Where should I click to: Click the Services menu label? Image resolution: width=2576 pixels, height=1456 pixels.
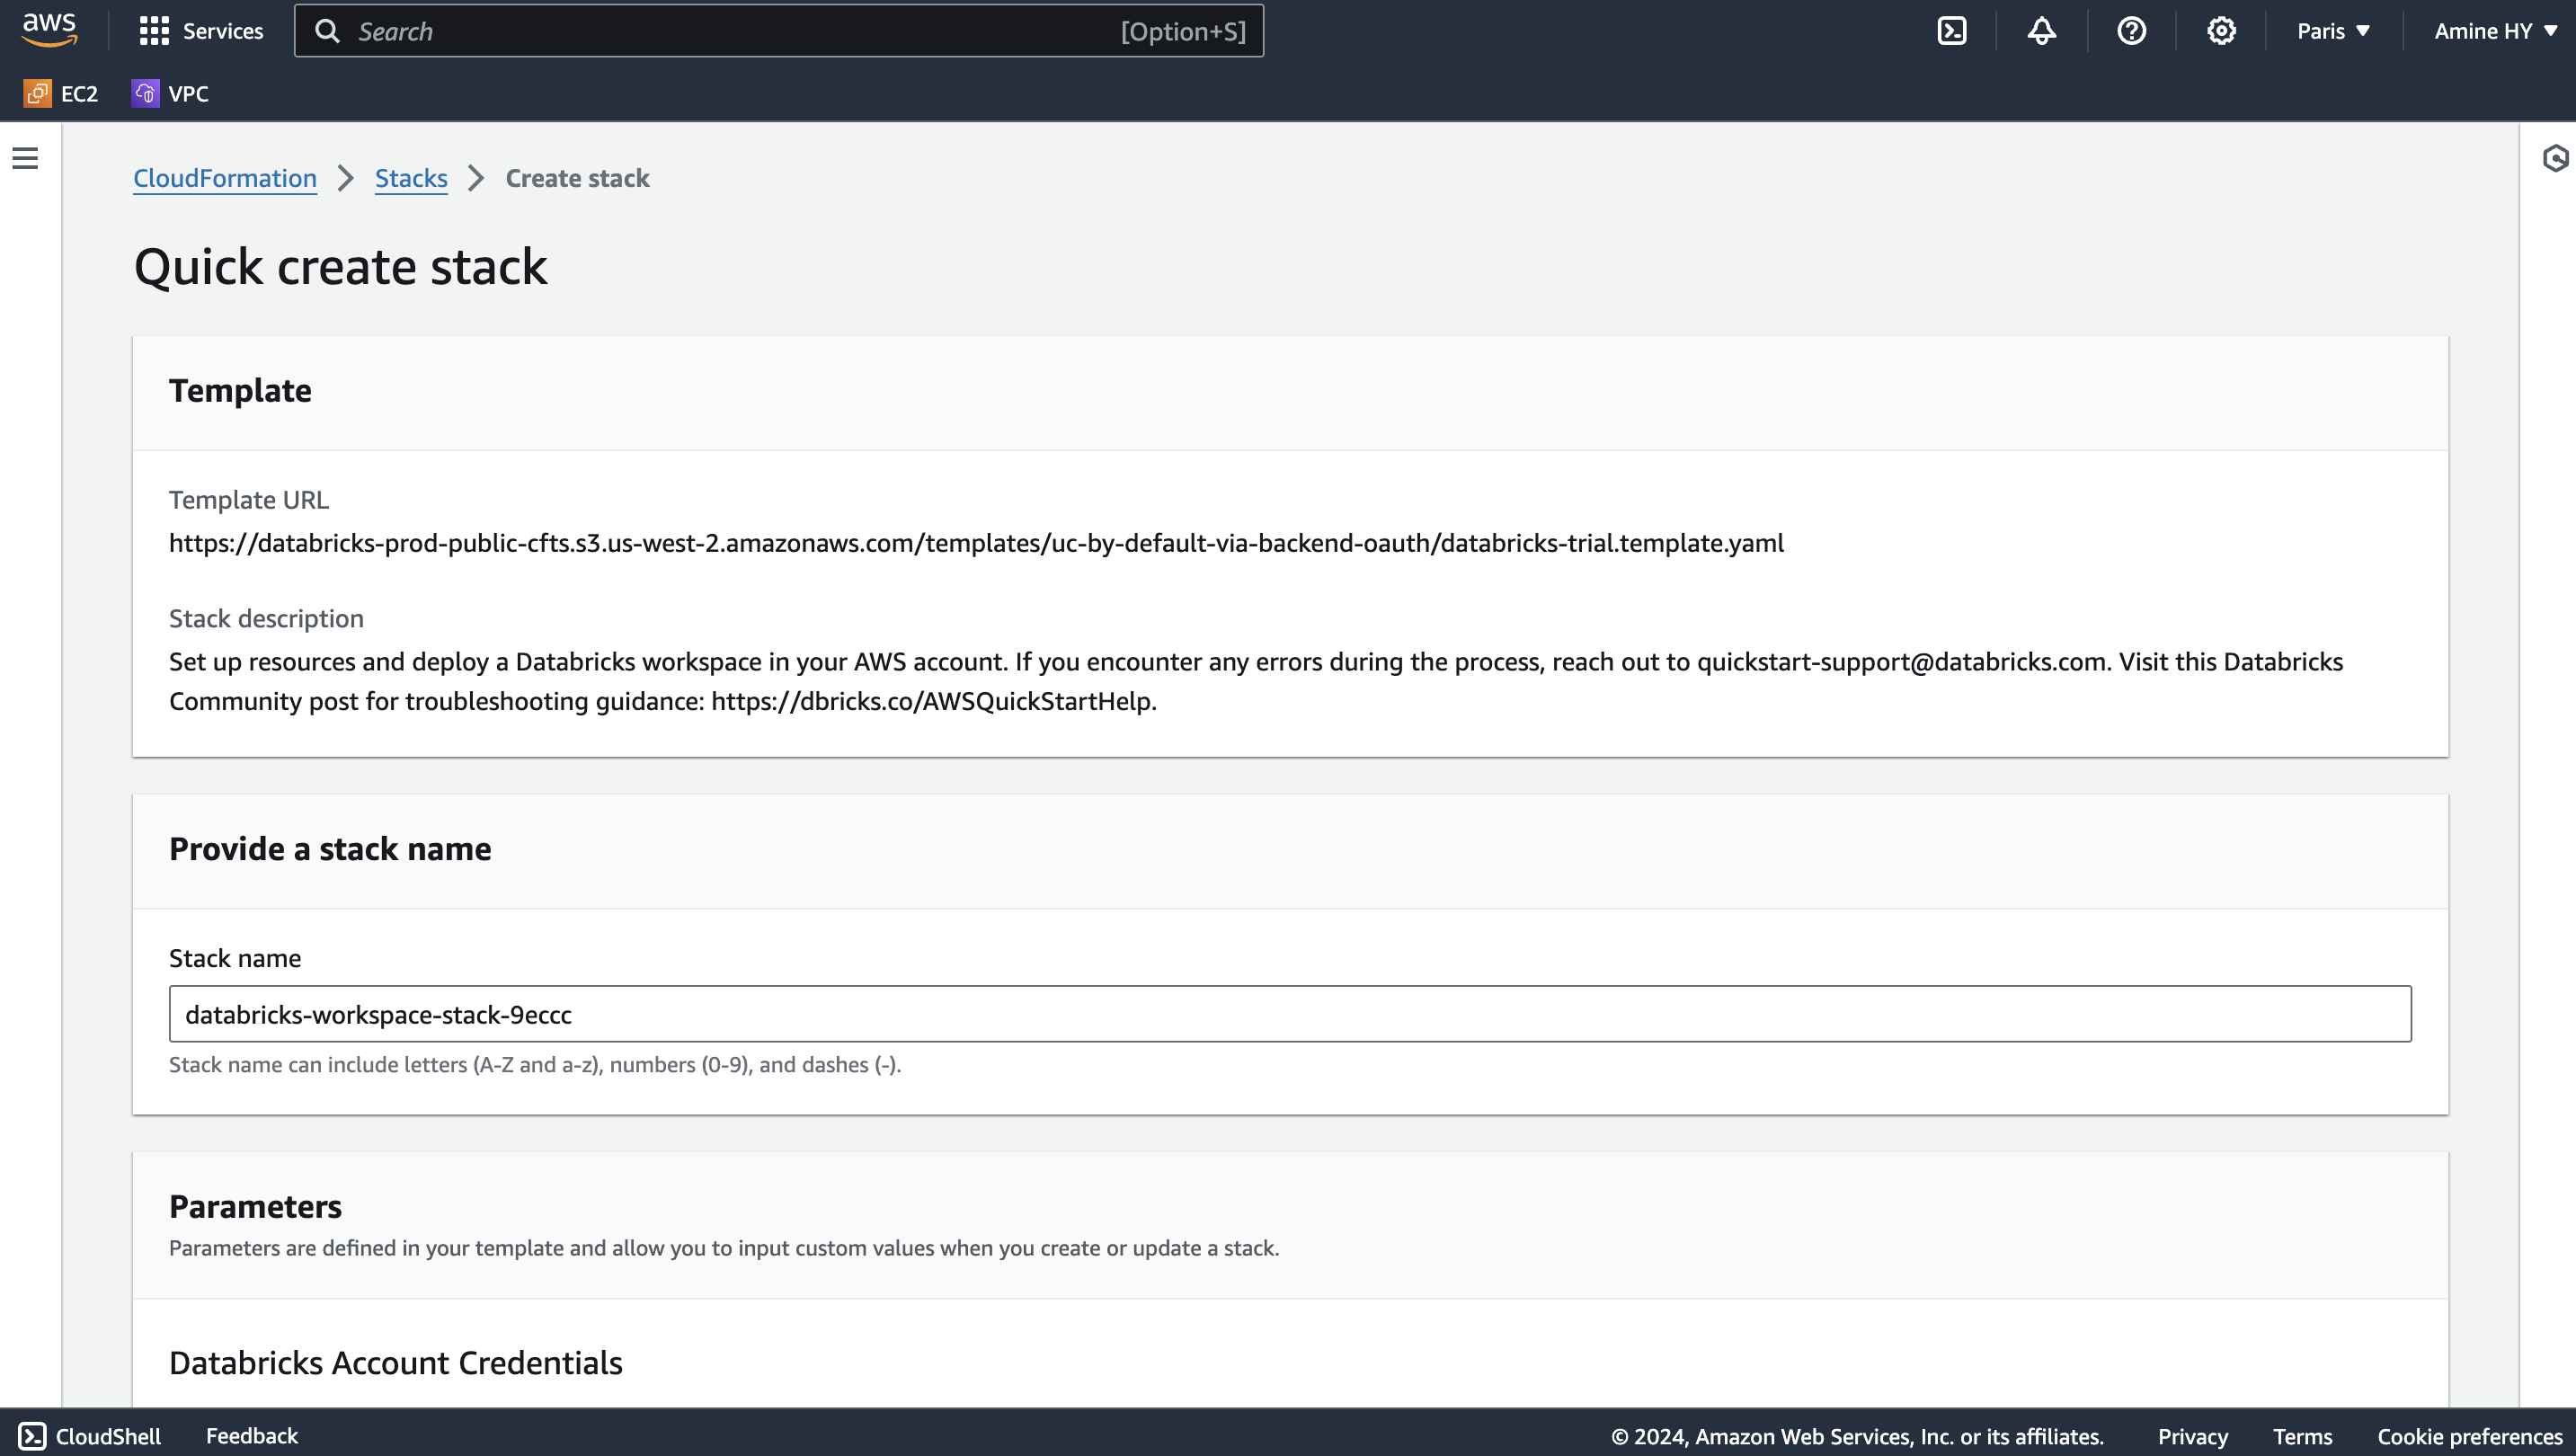(x=223, y=31)
